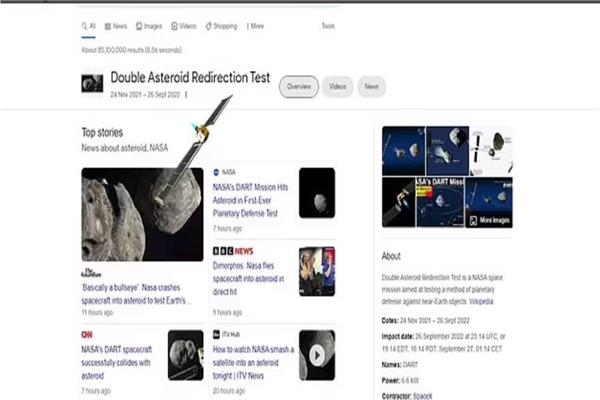Image resolution: width=600 pixels, height=400 pixels.
Task: Click the Impact date row text
Action: click(443, 343)
